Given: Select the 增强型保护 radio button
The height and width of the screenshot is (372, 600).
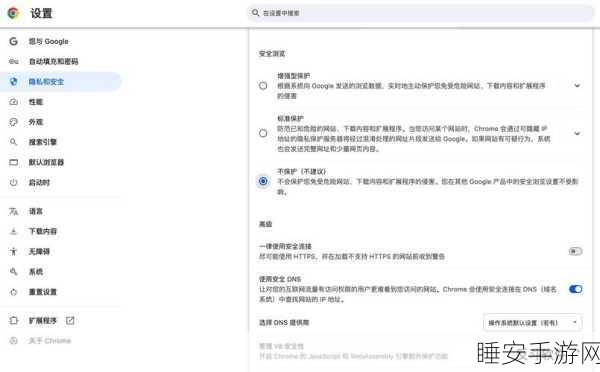Looking at the screenshot, I should click(x=263, y=86).
